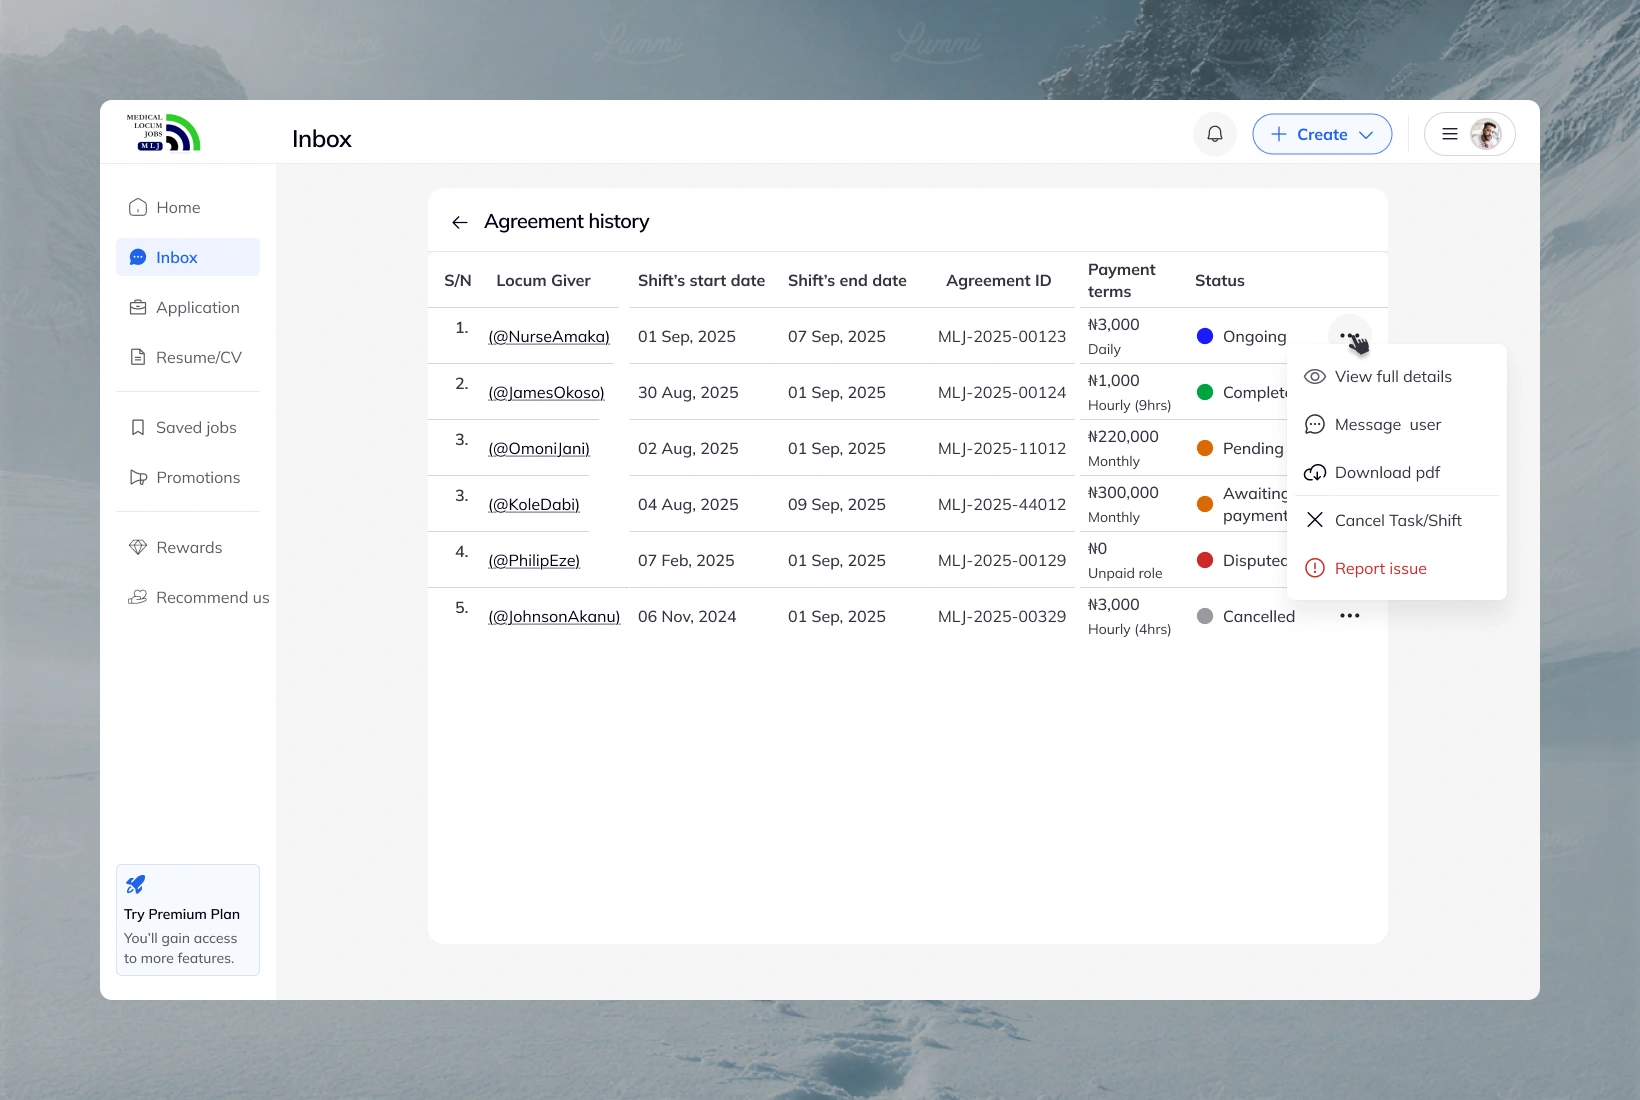Click the Agreement history heading
This screenshot has height=1100, width=1640.
[x=567, y=221]
